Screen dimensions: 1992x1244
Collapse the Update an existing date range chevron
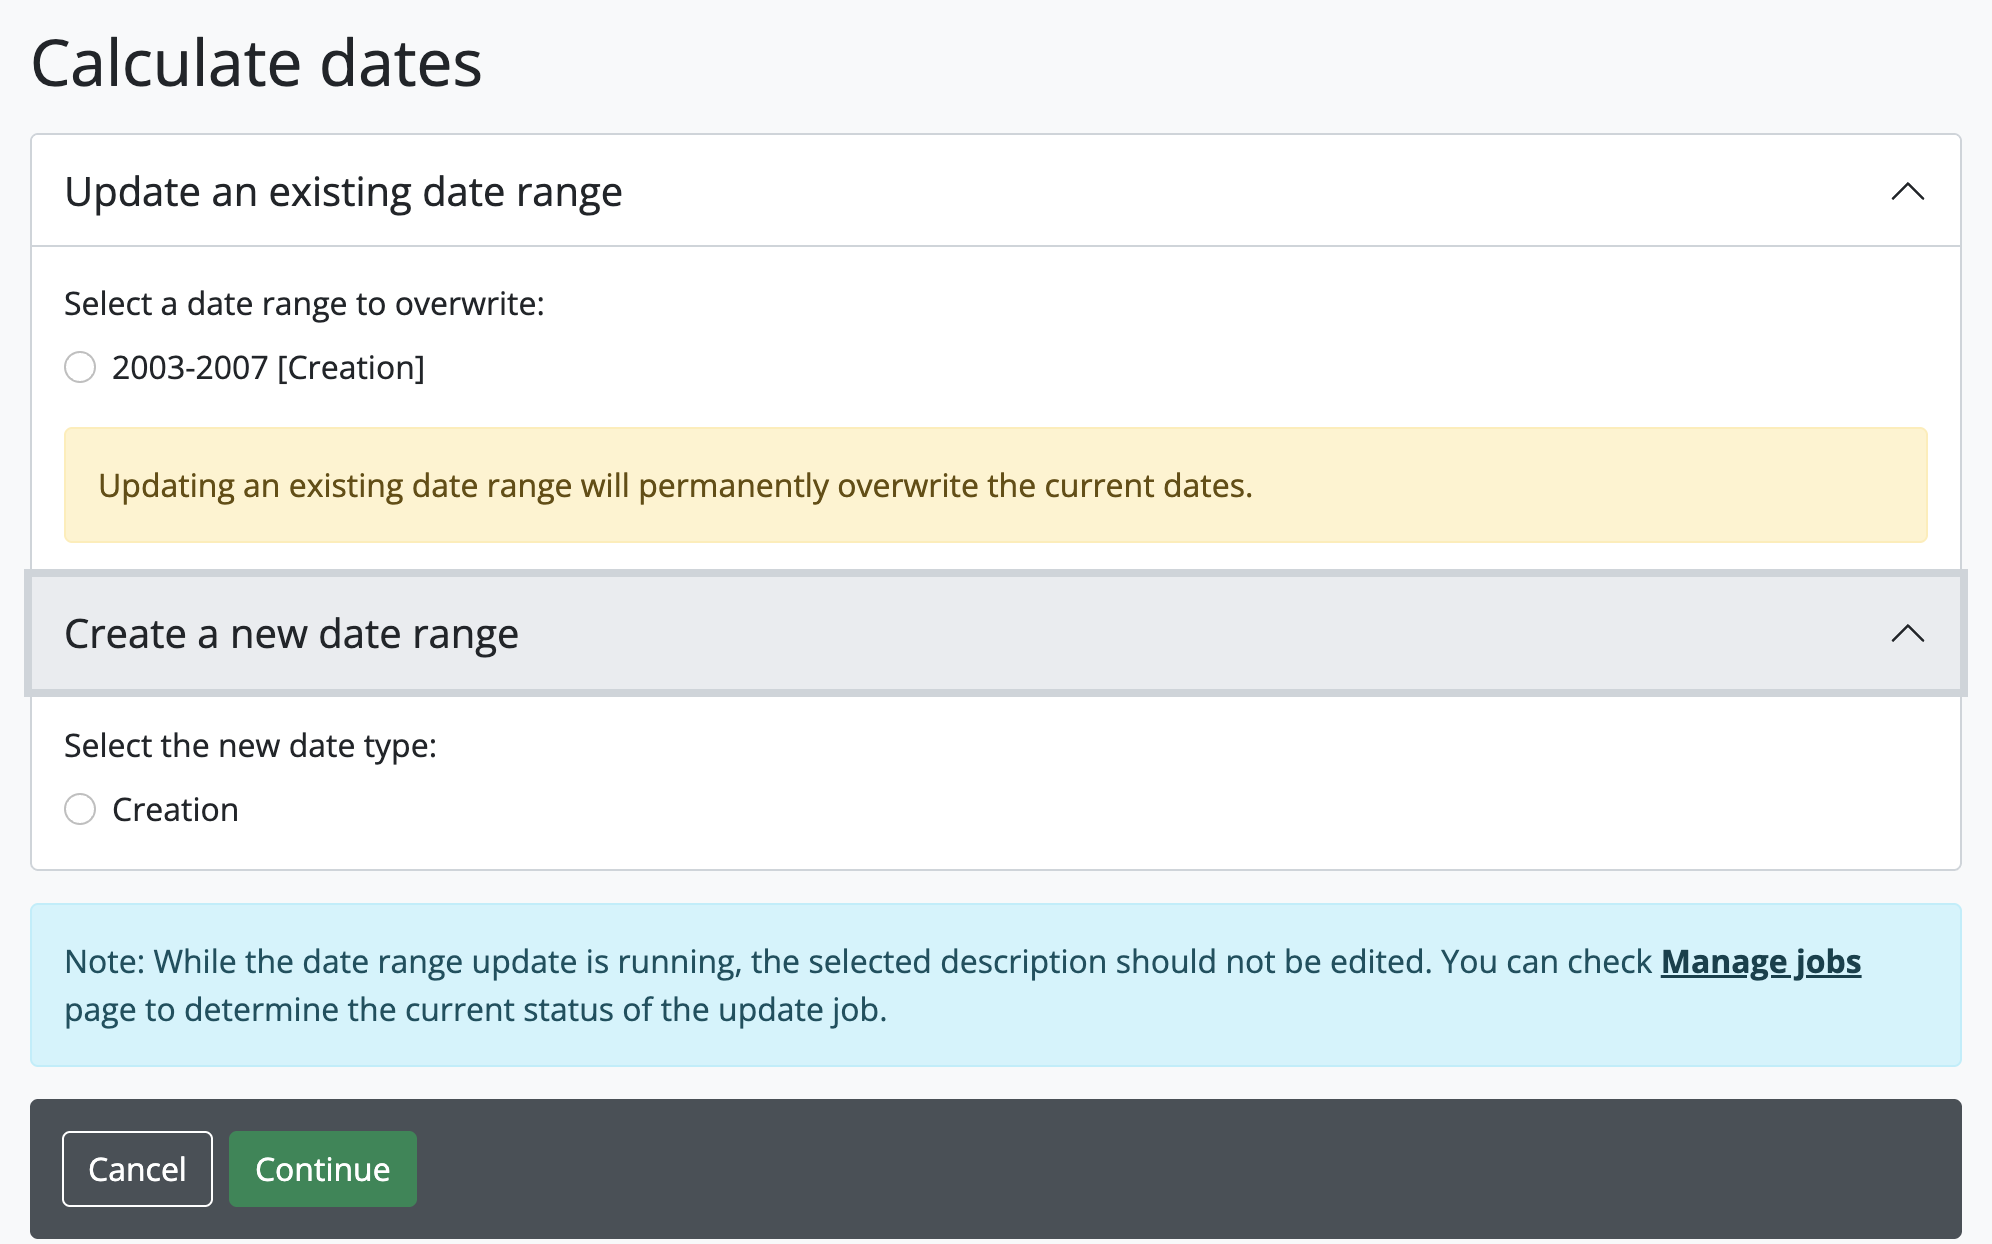(x=1907, y=191)
